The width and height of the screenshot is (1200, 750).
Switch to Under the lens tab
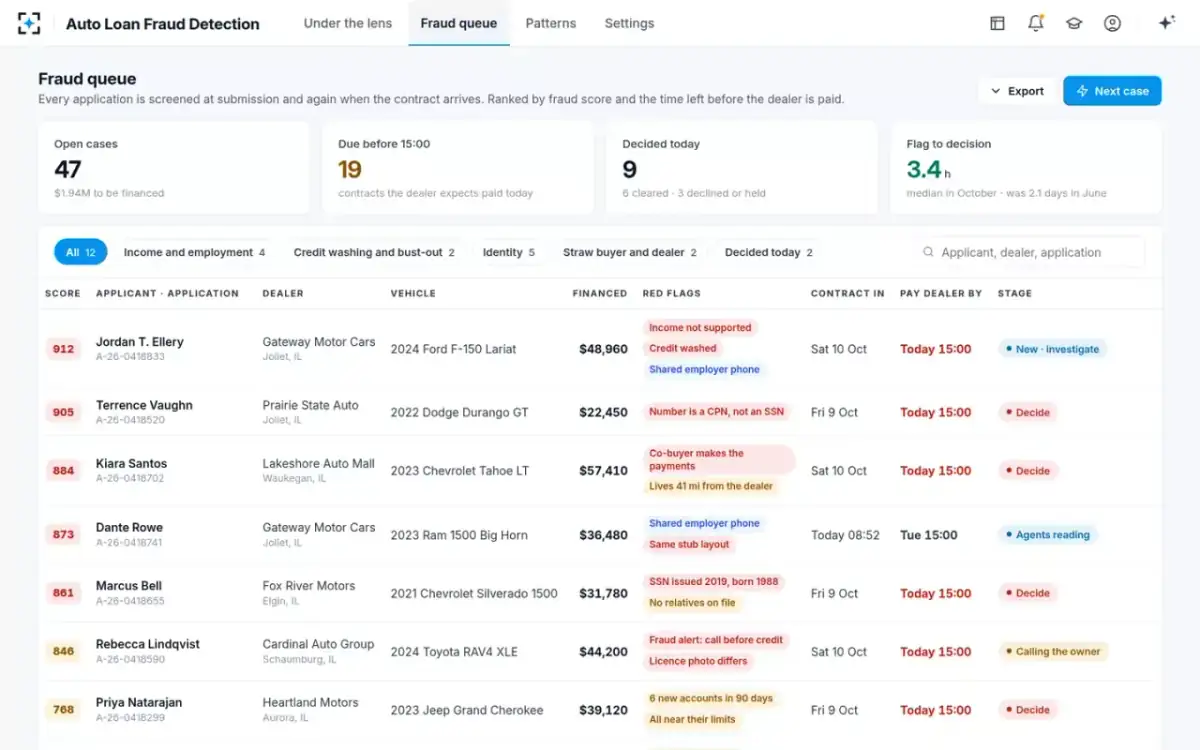[348, 23]
